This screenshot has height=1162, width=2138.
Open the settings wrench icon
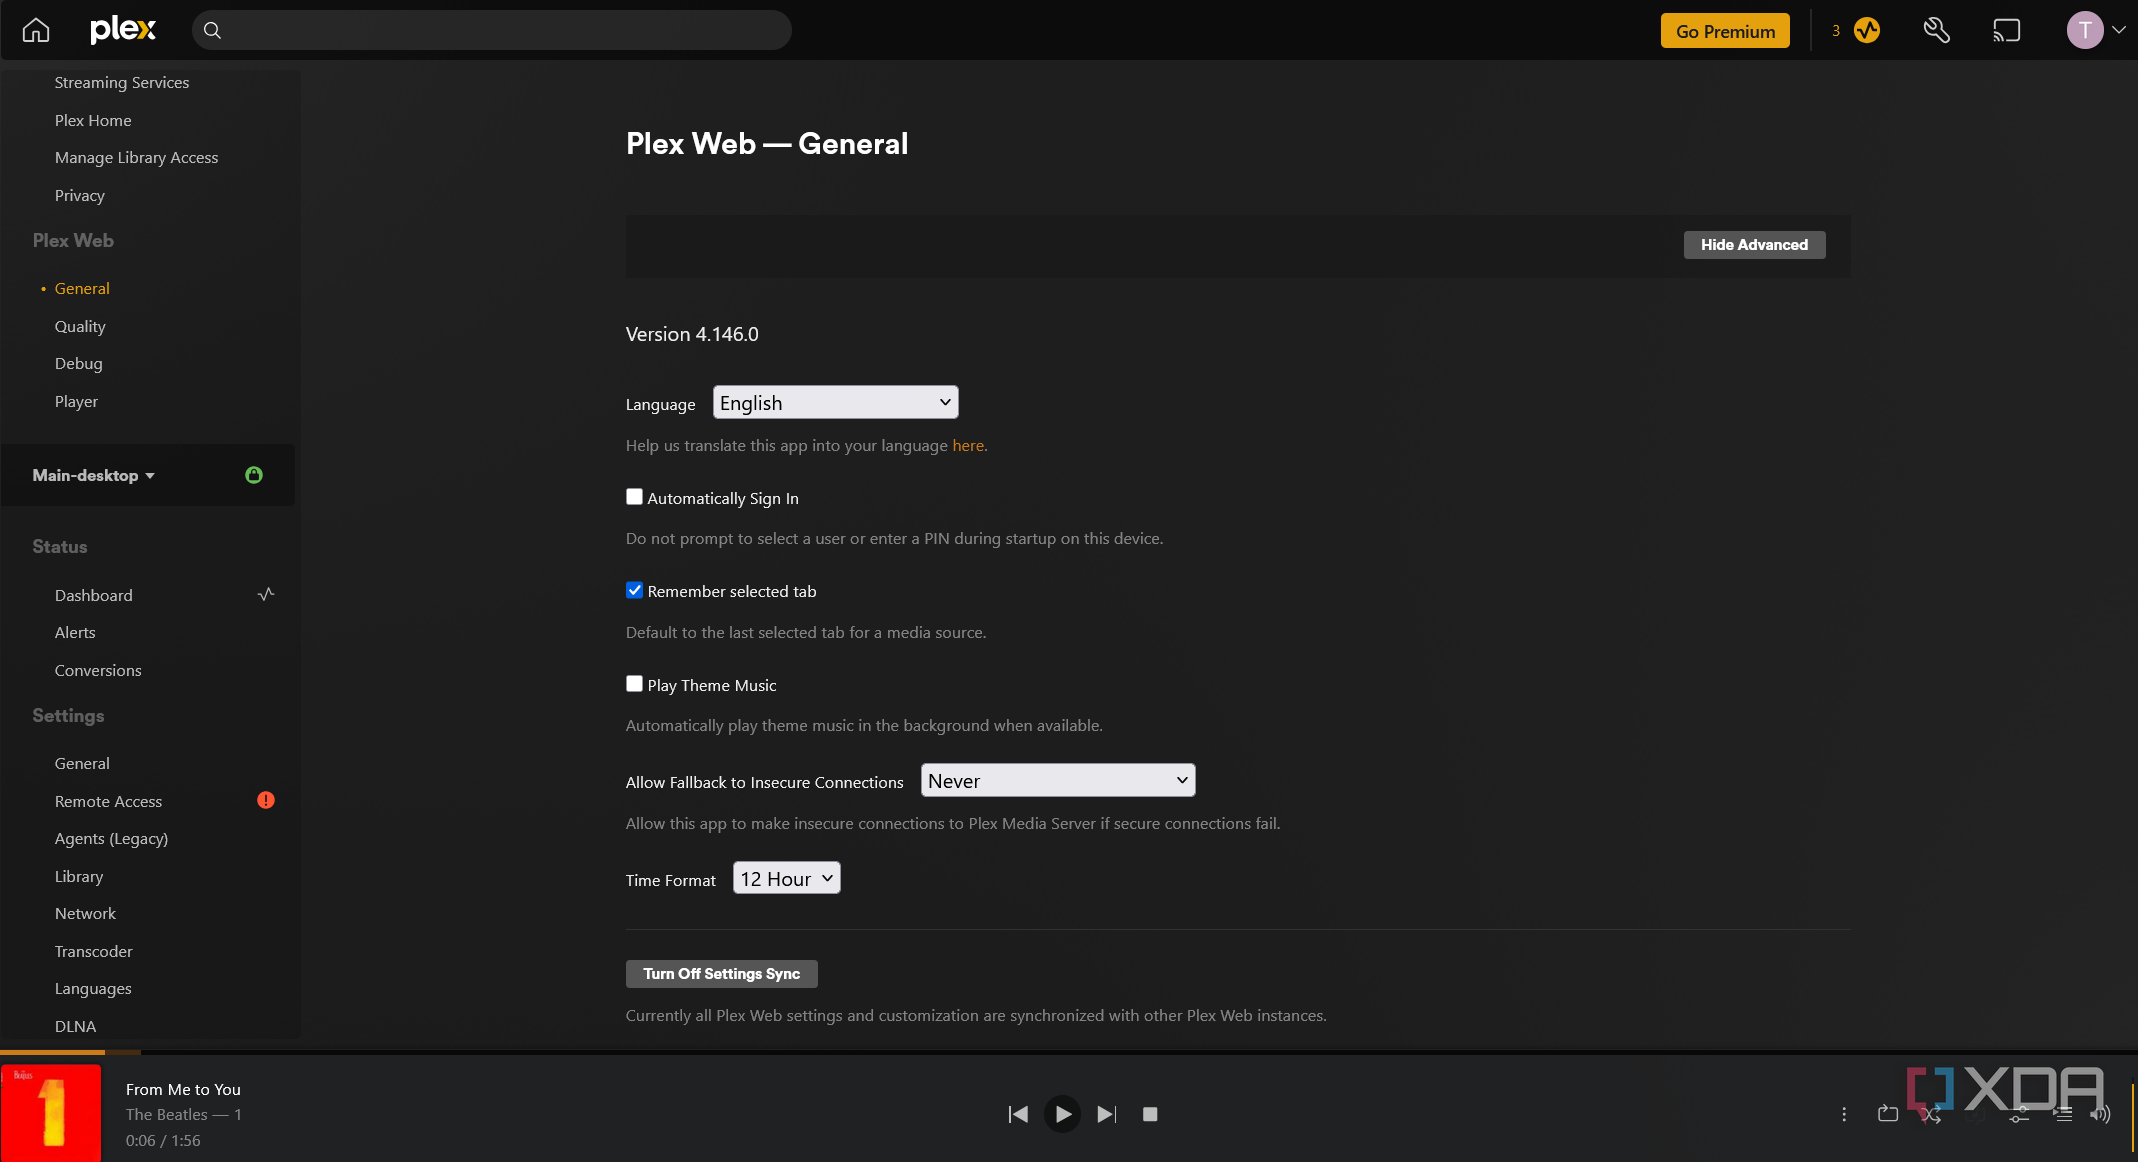(1937, 31)
